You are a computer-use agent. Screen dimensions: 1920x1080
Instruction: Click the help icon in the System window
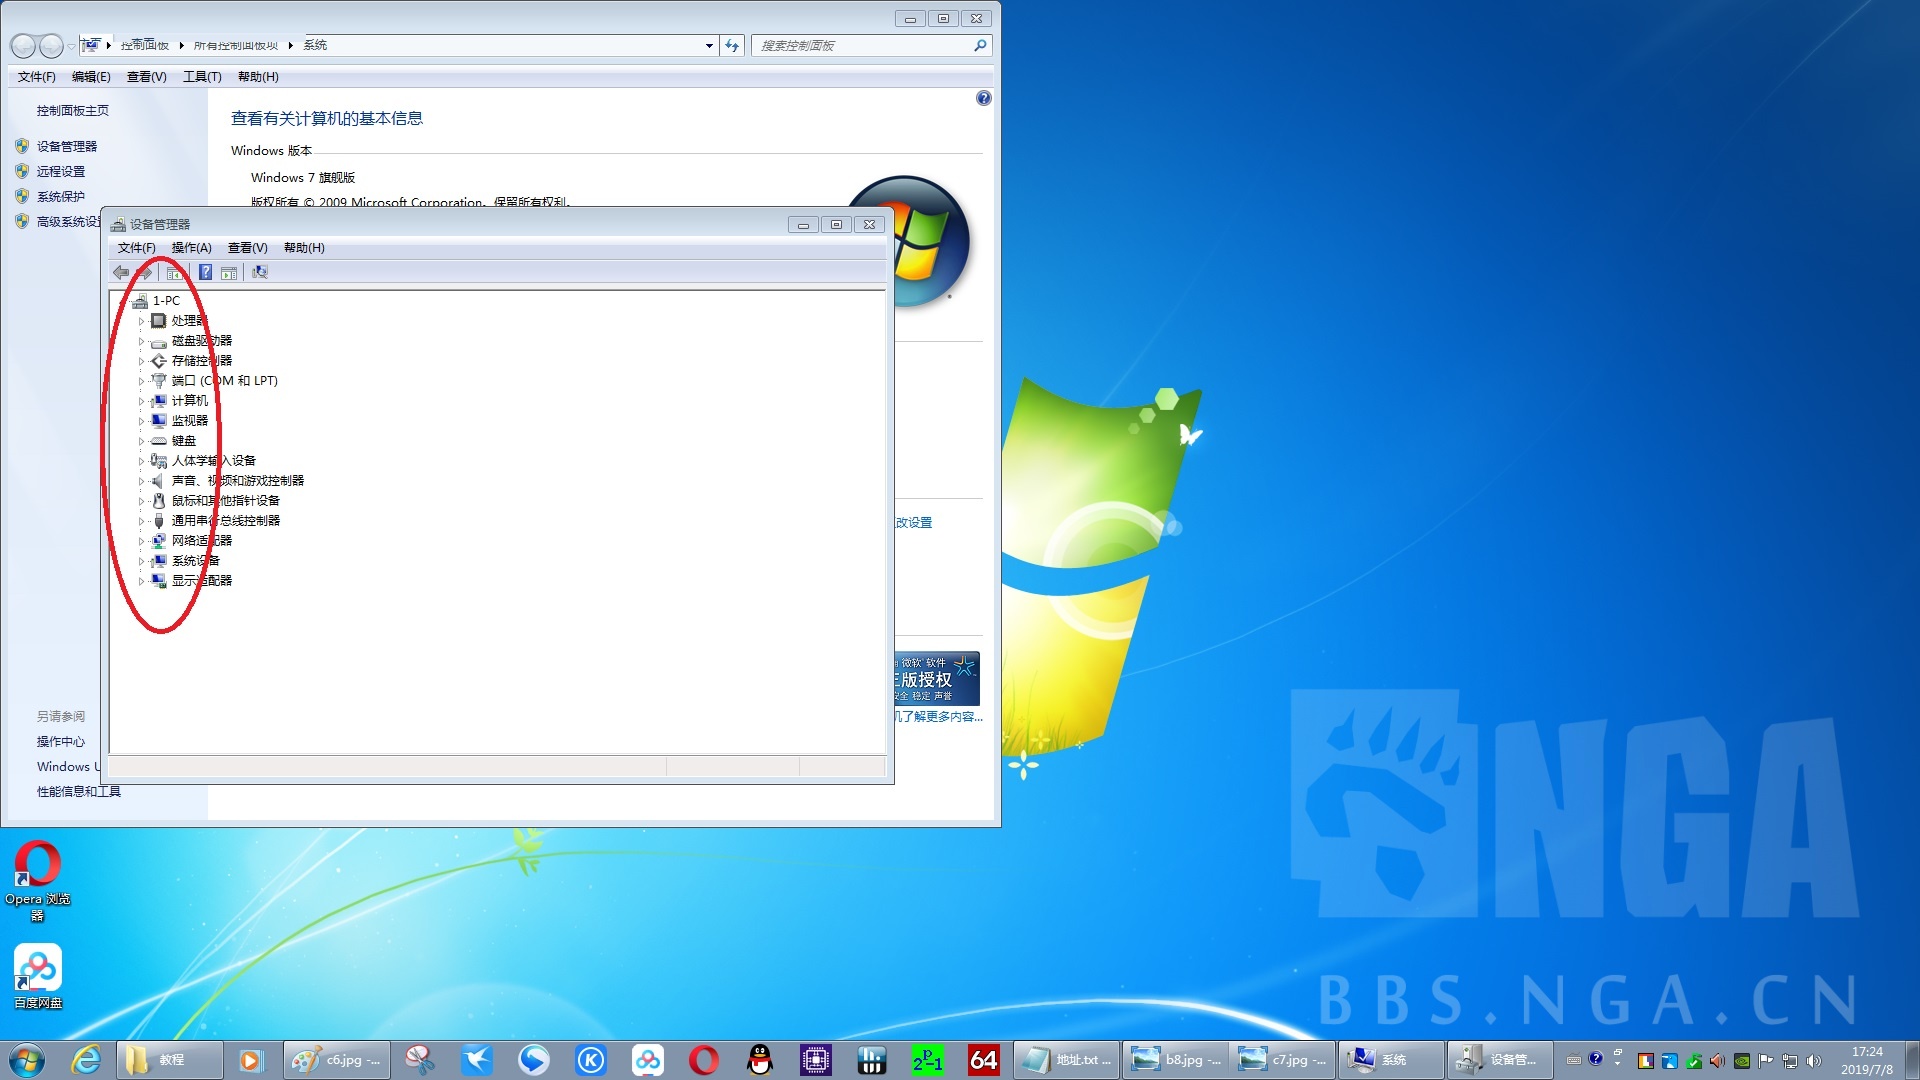(983, 98)
